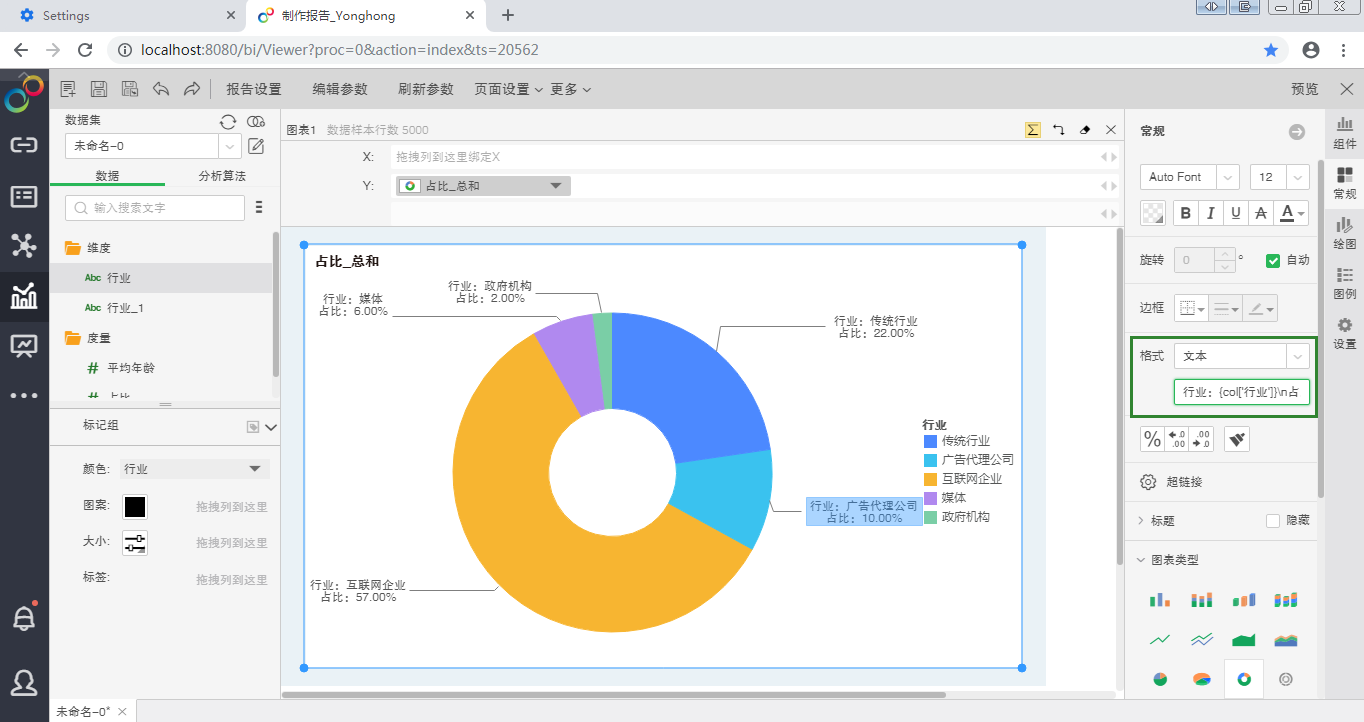Click the percent format icon

click(1152, 439)
